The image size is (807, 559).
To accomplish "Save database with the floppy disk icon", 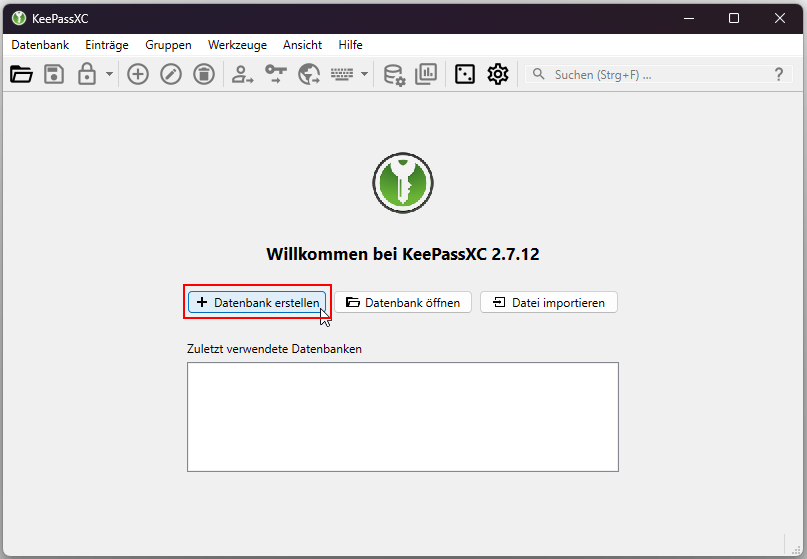I will (x=54, y=75).
